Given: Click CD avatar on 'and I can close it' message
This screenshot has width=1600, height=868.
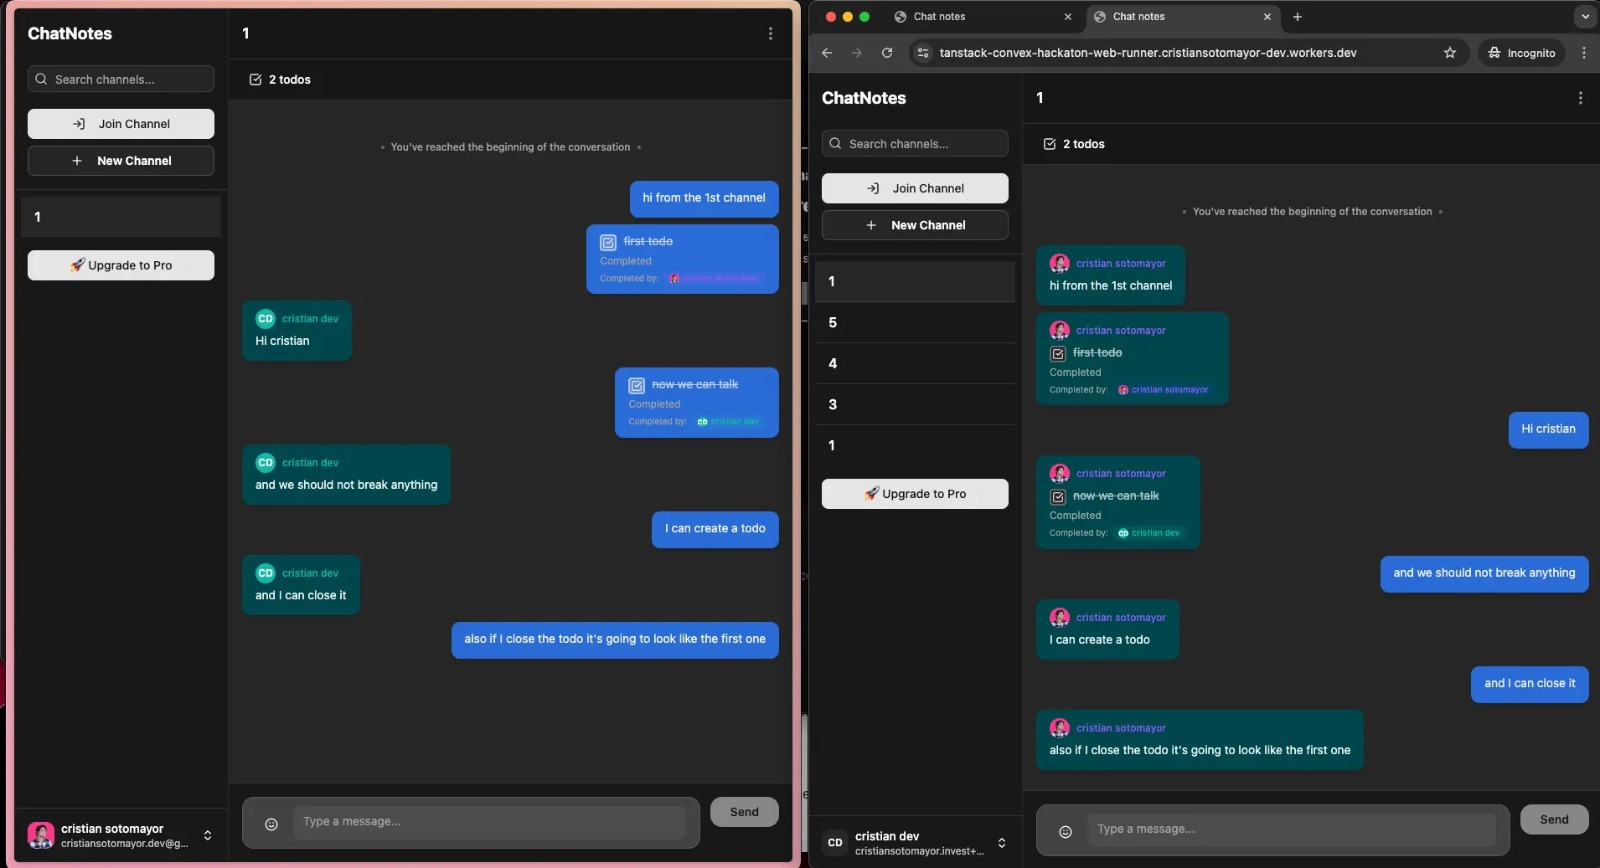Looking at the screenshot, I should (x=265, y=573).
